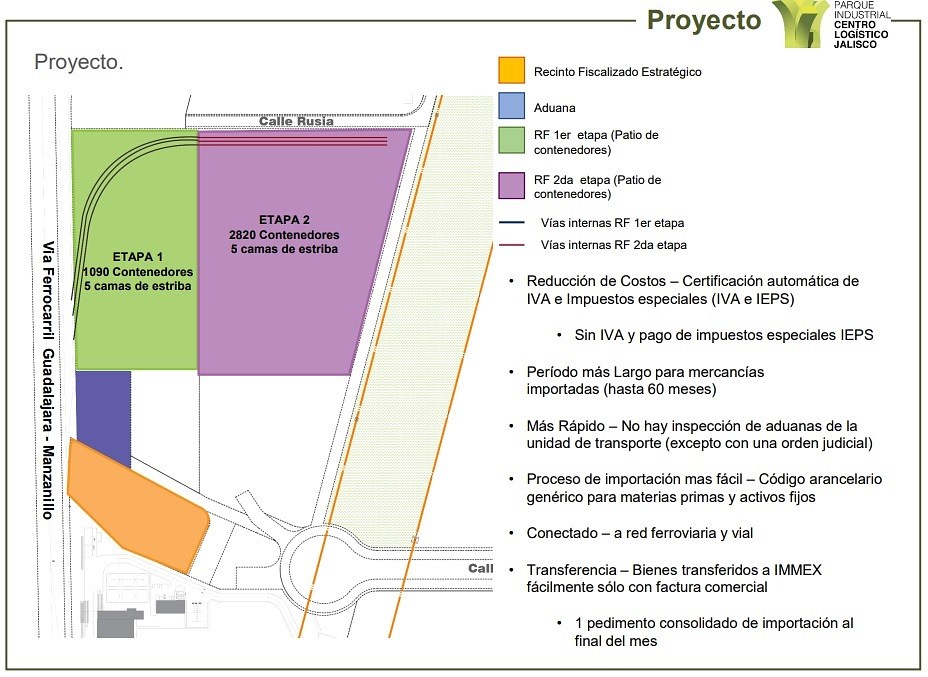Screen dimensions: 928x677
Task: Select the Período más Largo bullet point
Action: click(x=645, y=380)
